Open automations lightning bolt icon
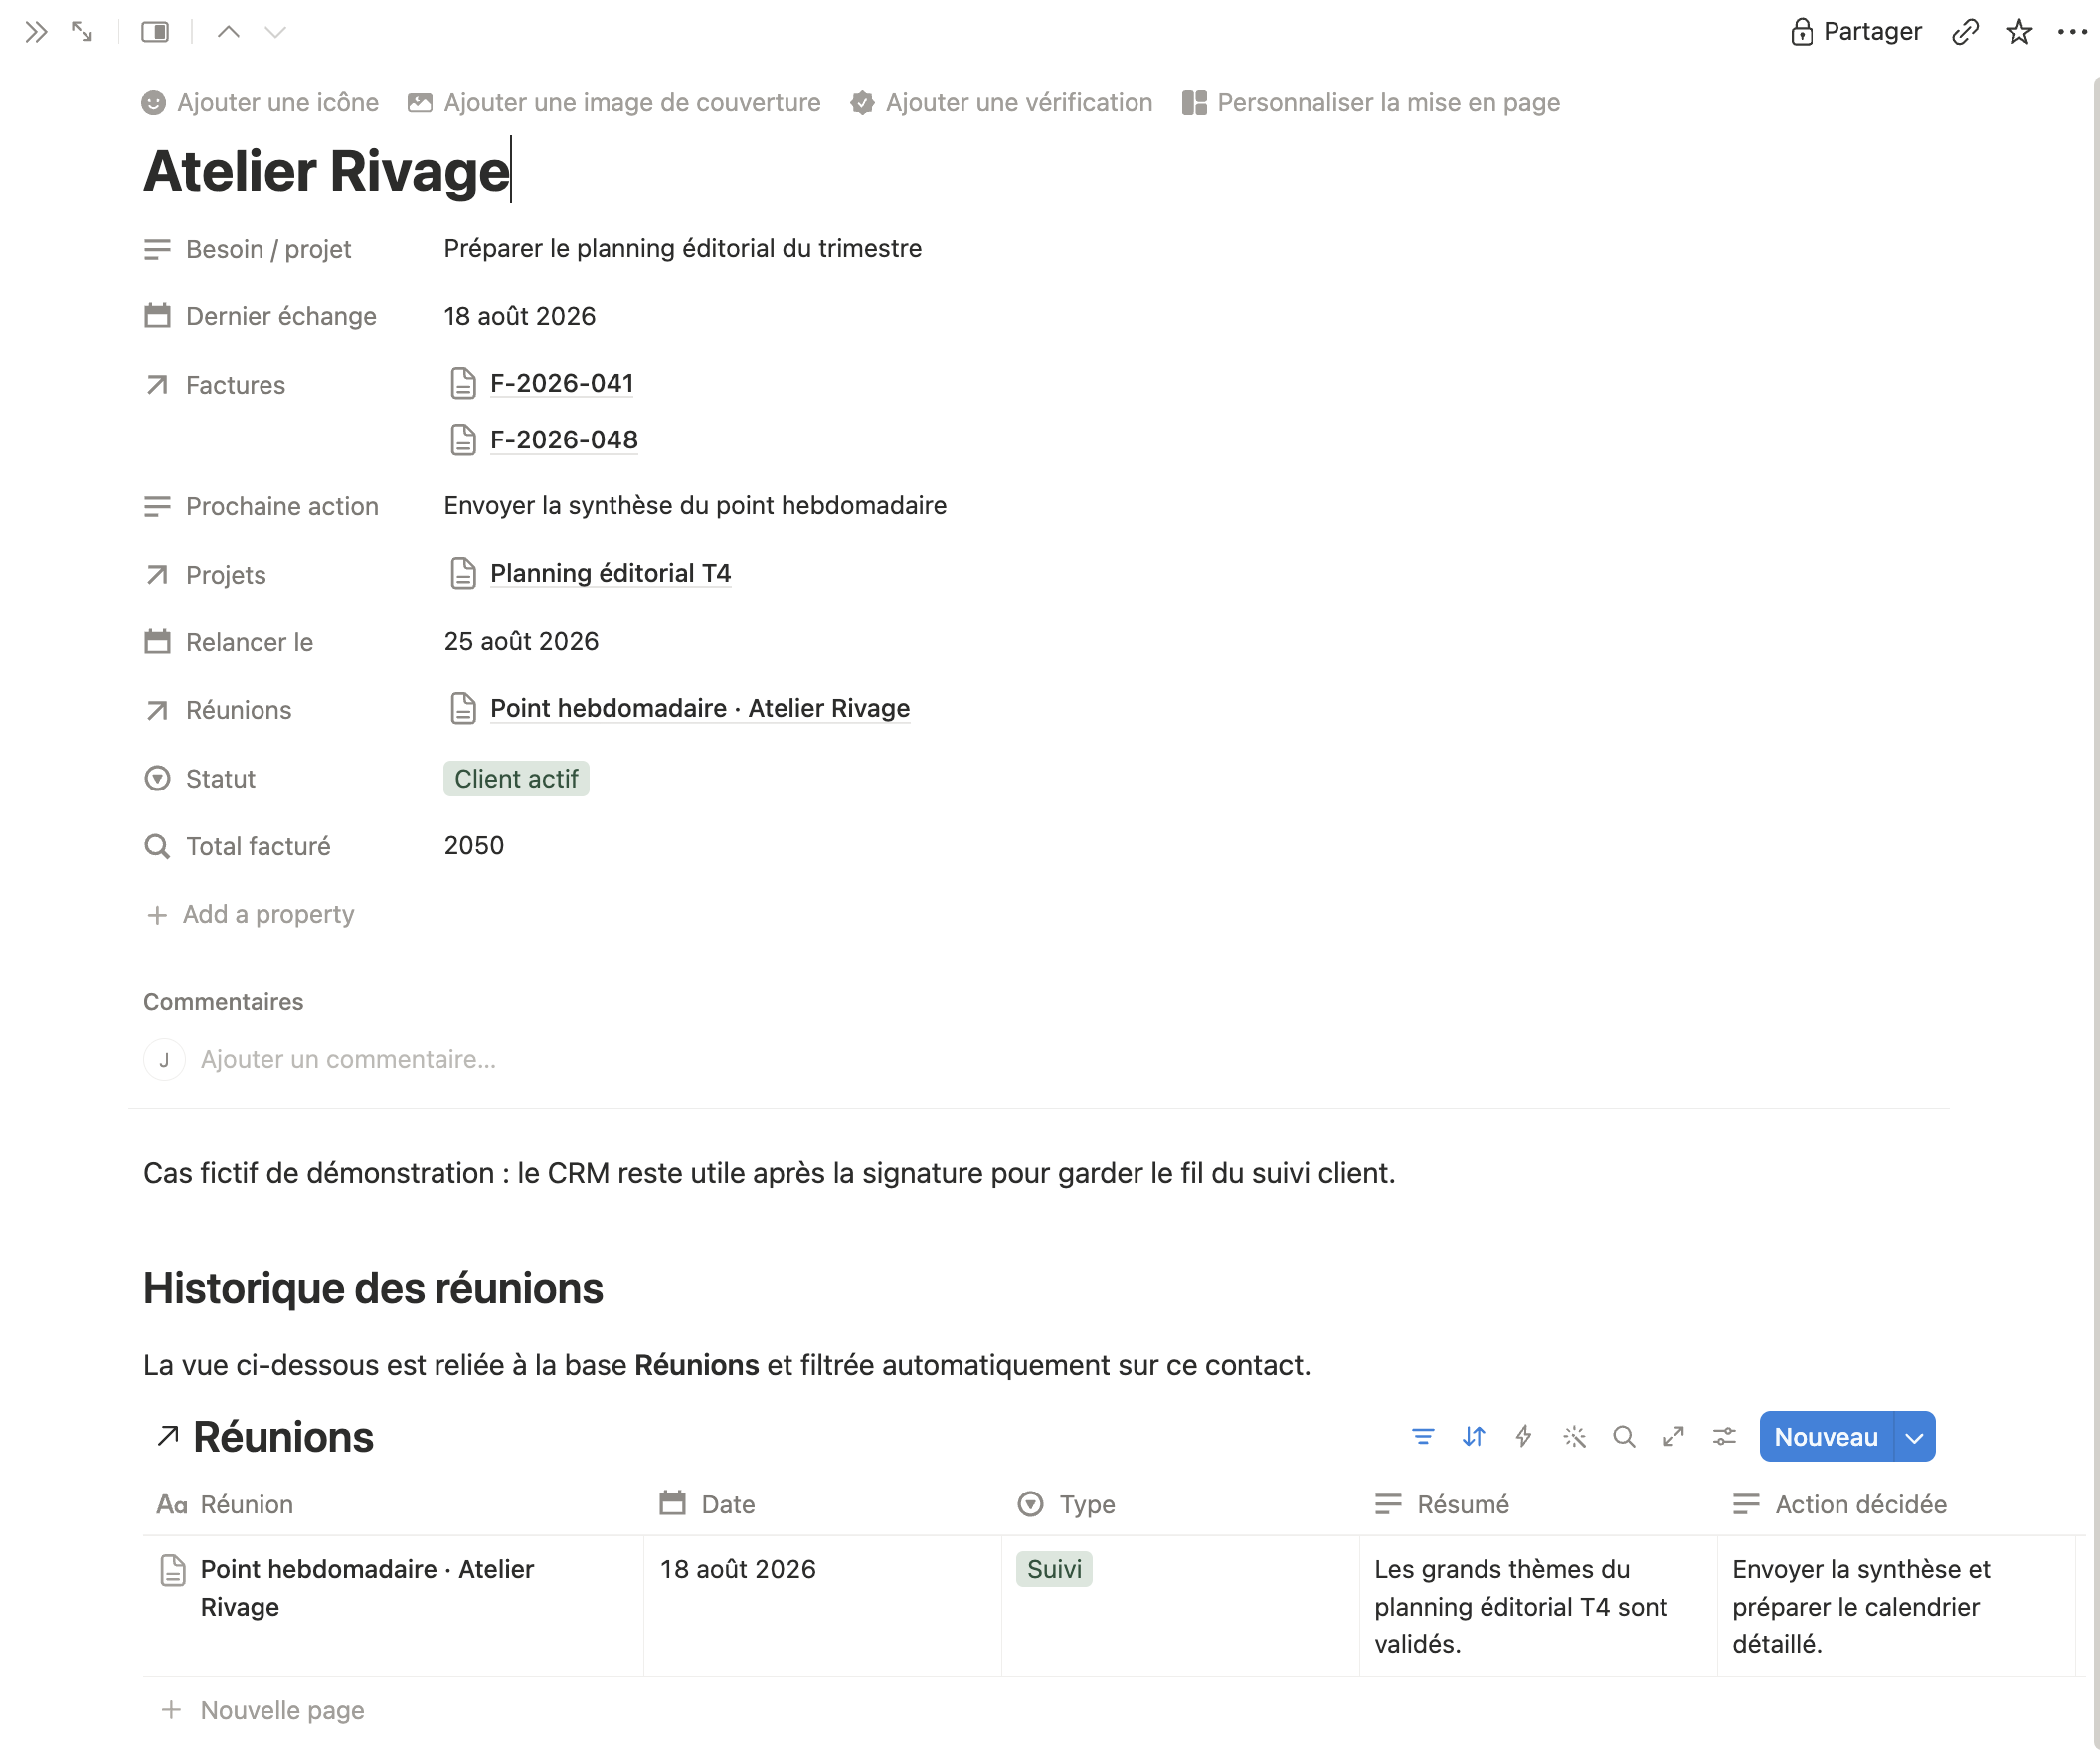Screen dimensions: 2100x1756 click(1523, 1437)
